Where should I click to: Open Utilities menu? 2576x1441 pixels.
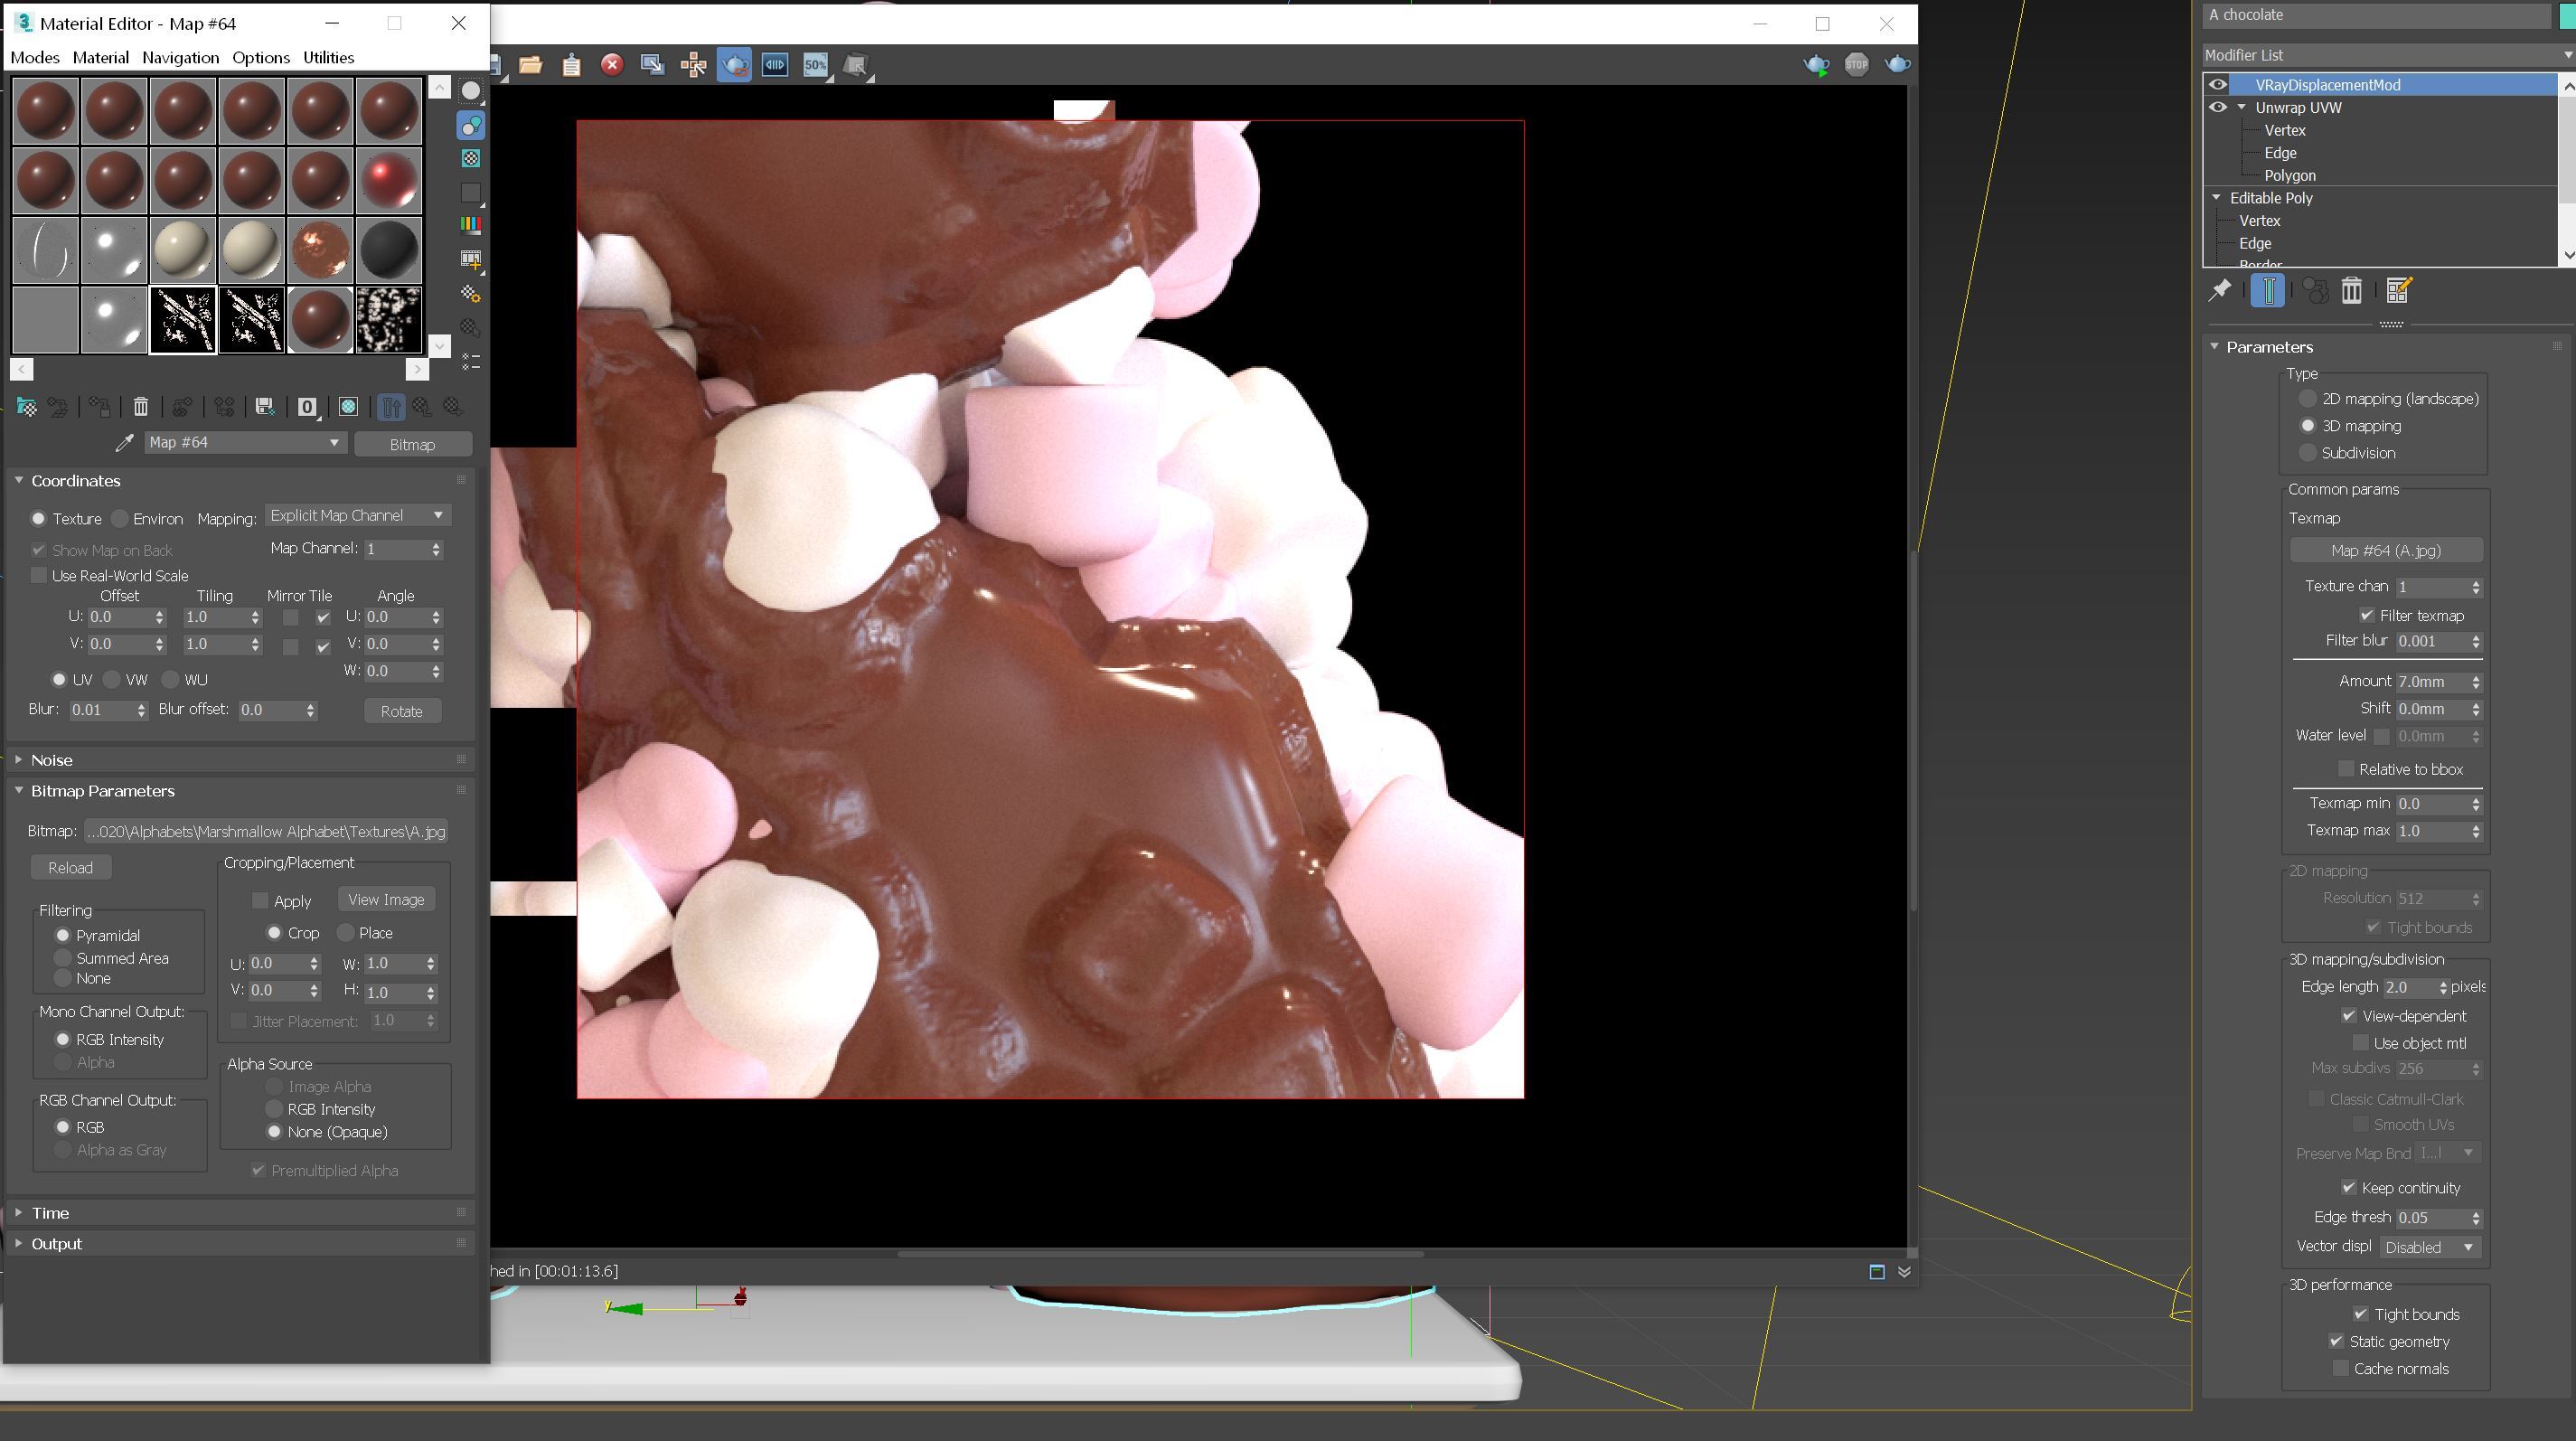pos(328,58)
